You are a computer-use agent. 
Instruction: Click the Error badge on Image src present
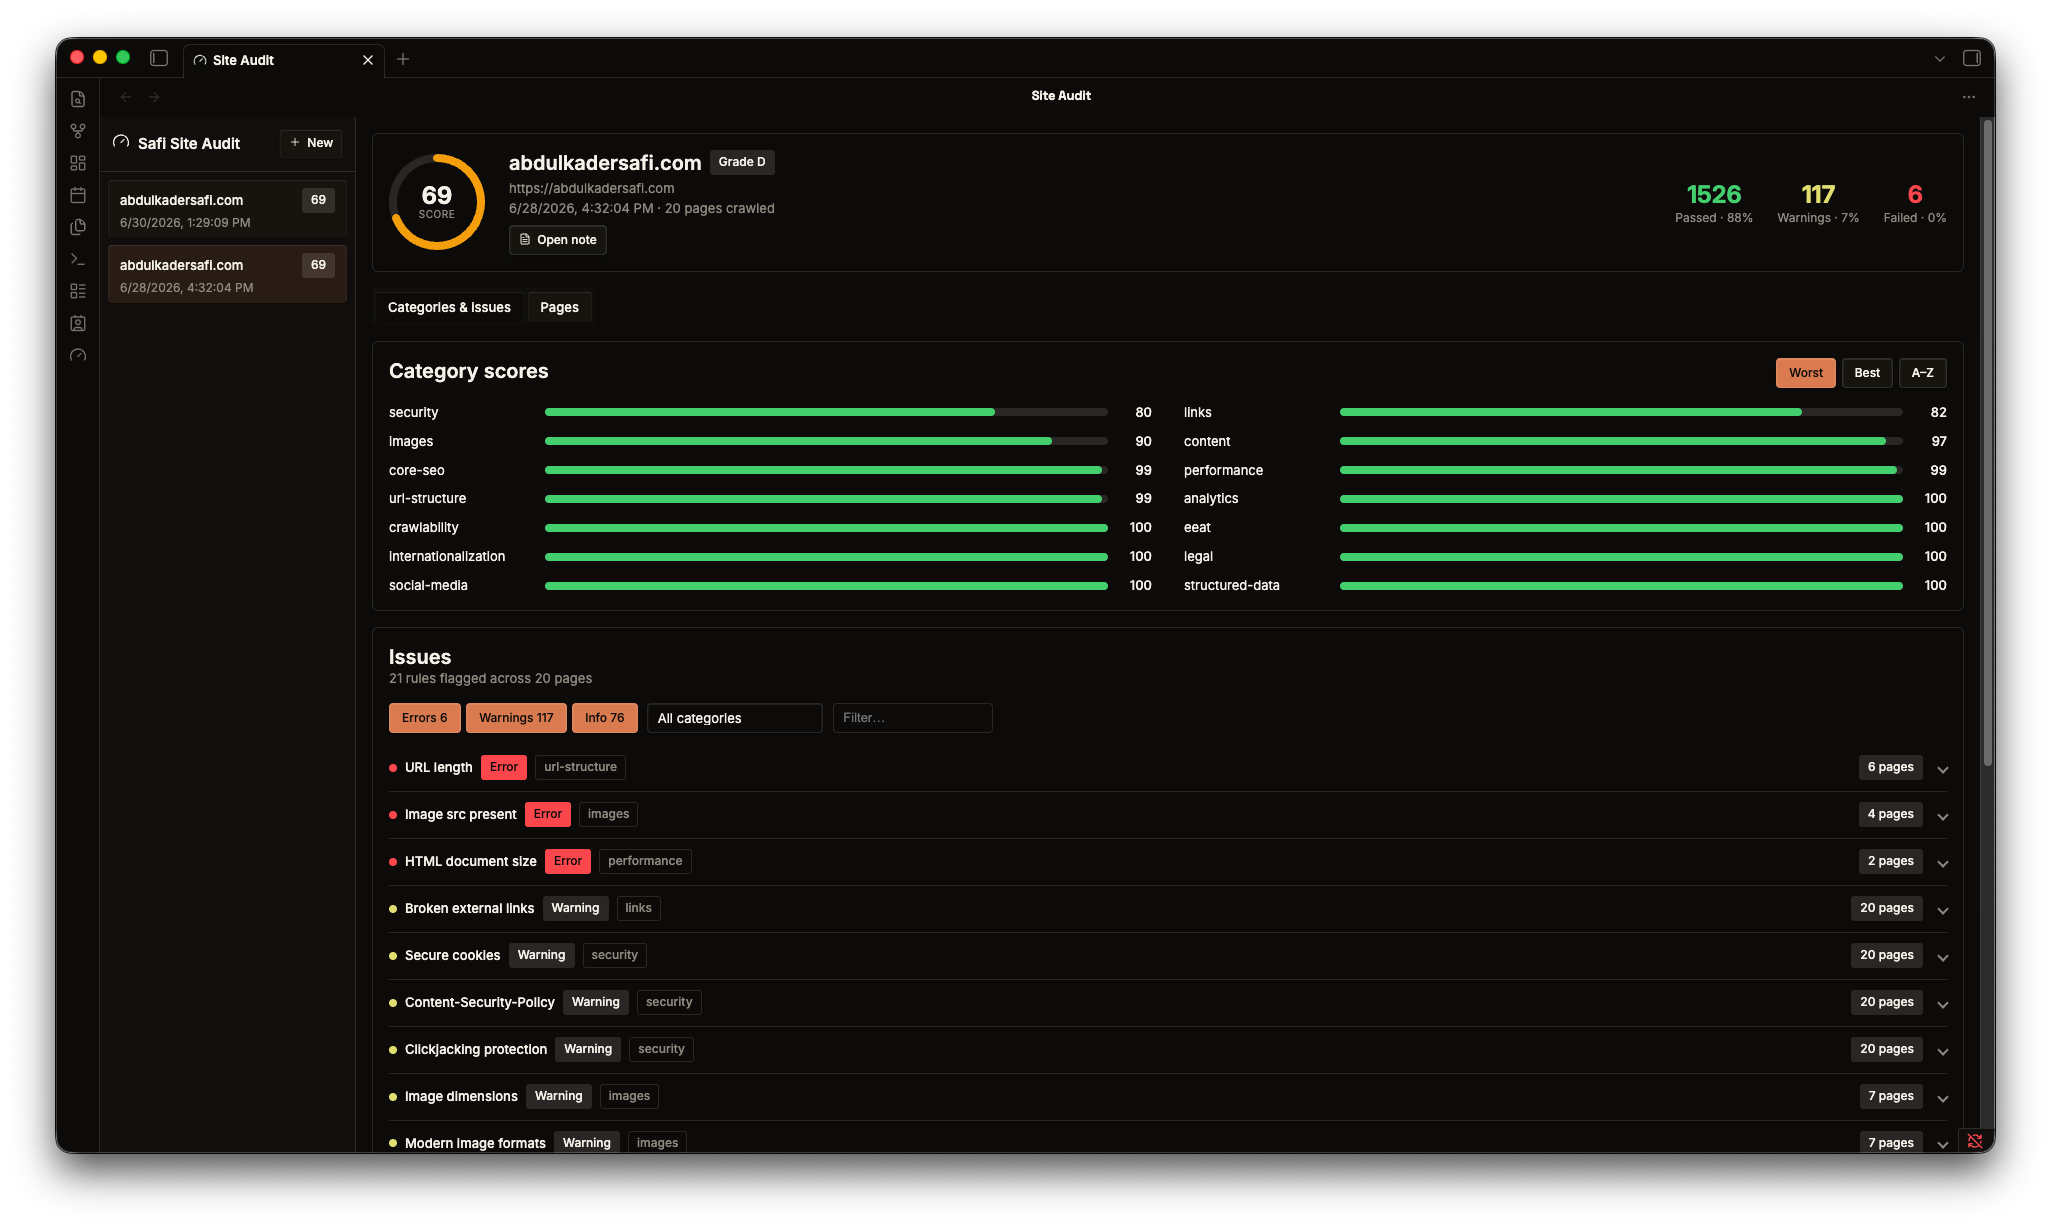[x=548, y=814]
